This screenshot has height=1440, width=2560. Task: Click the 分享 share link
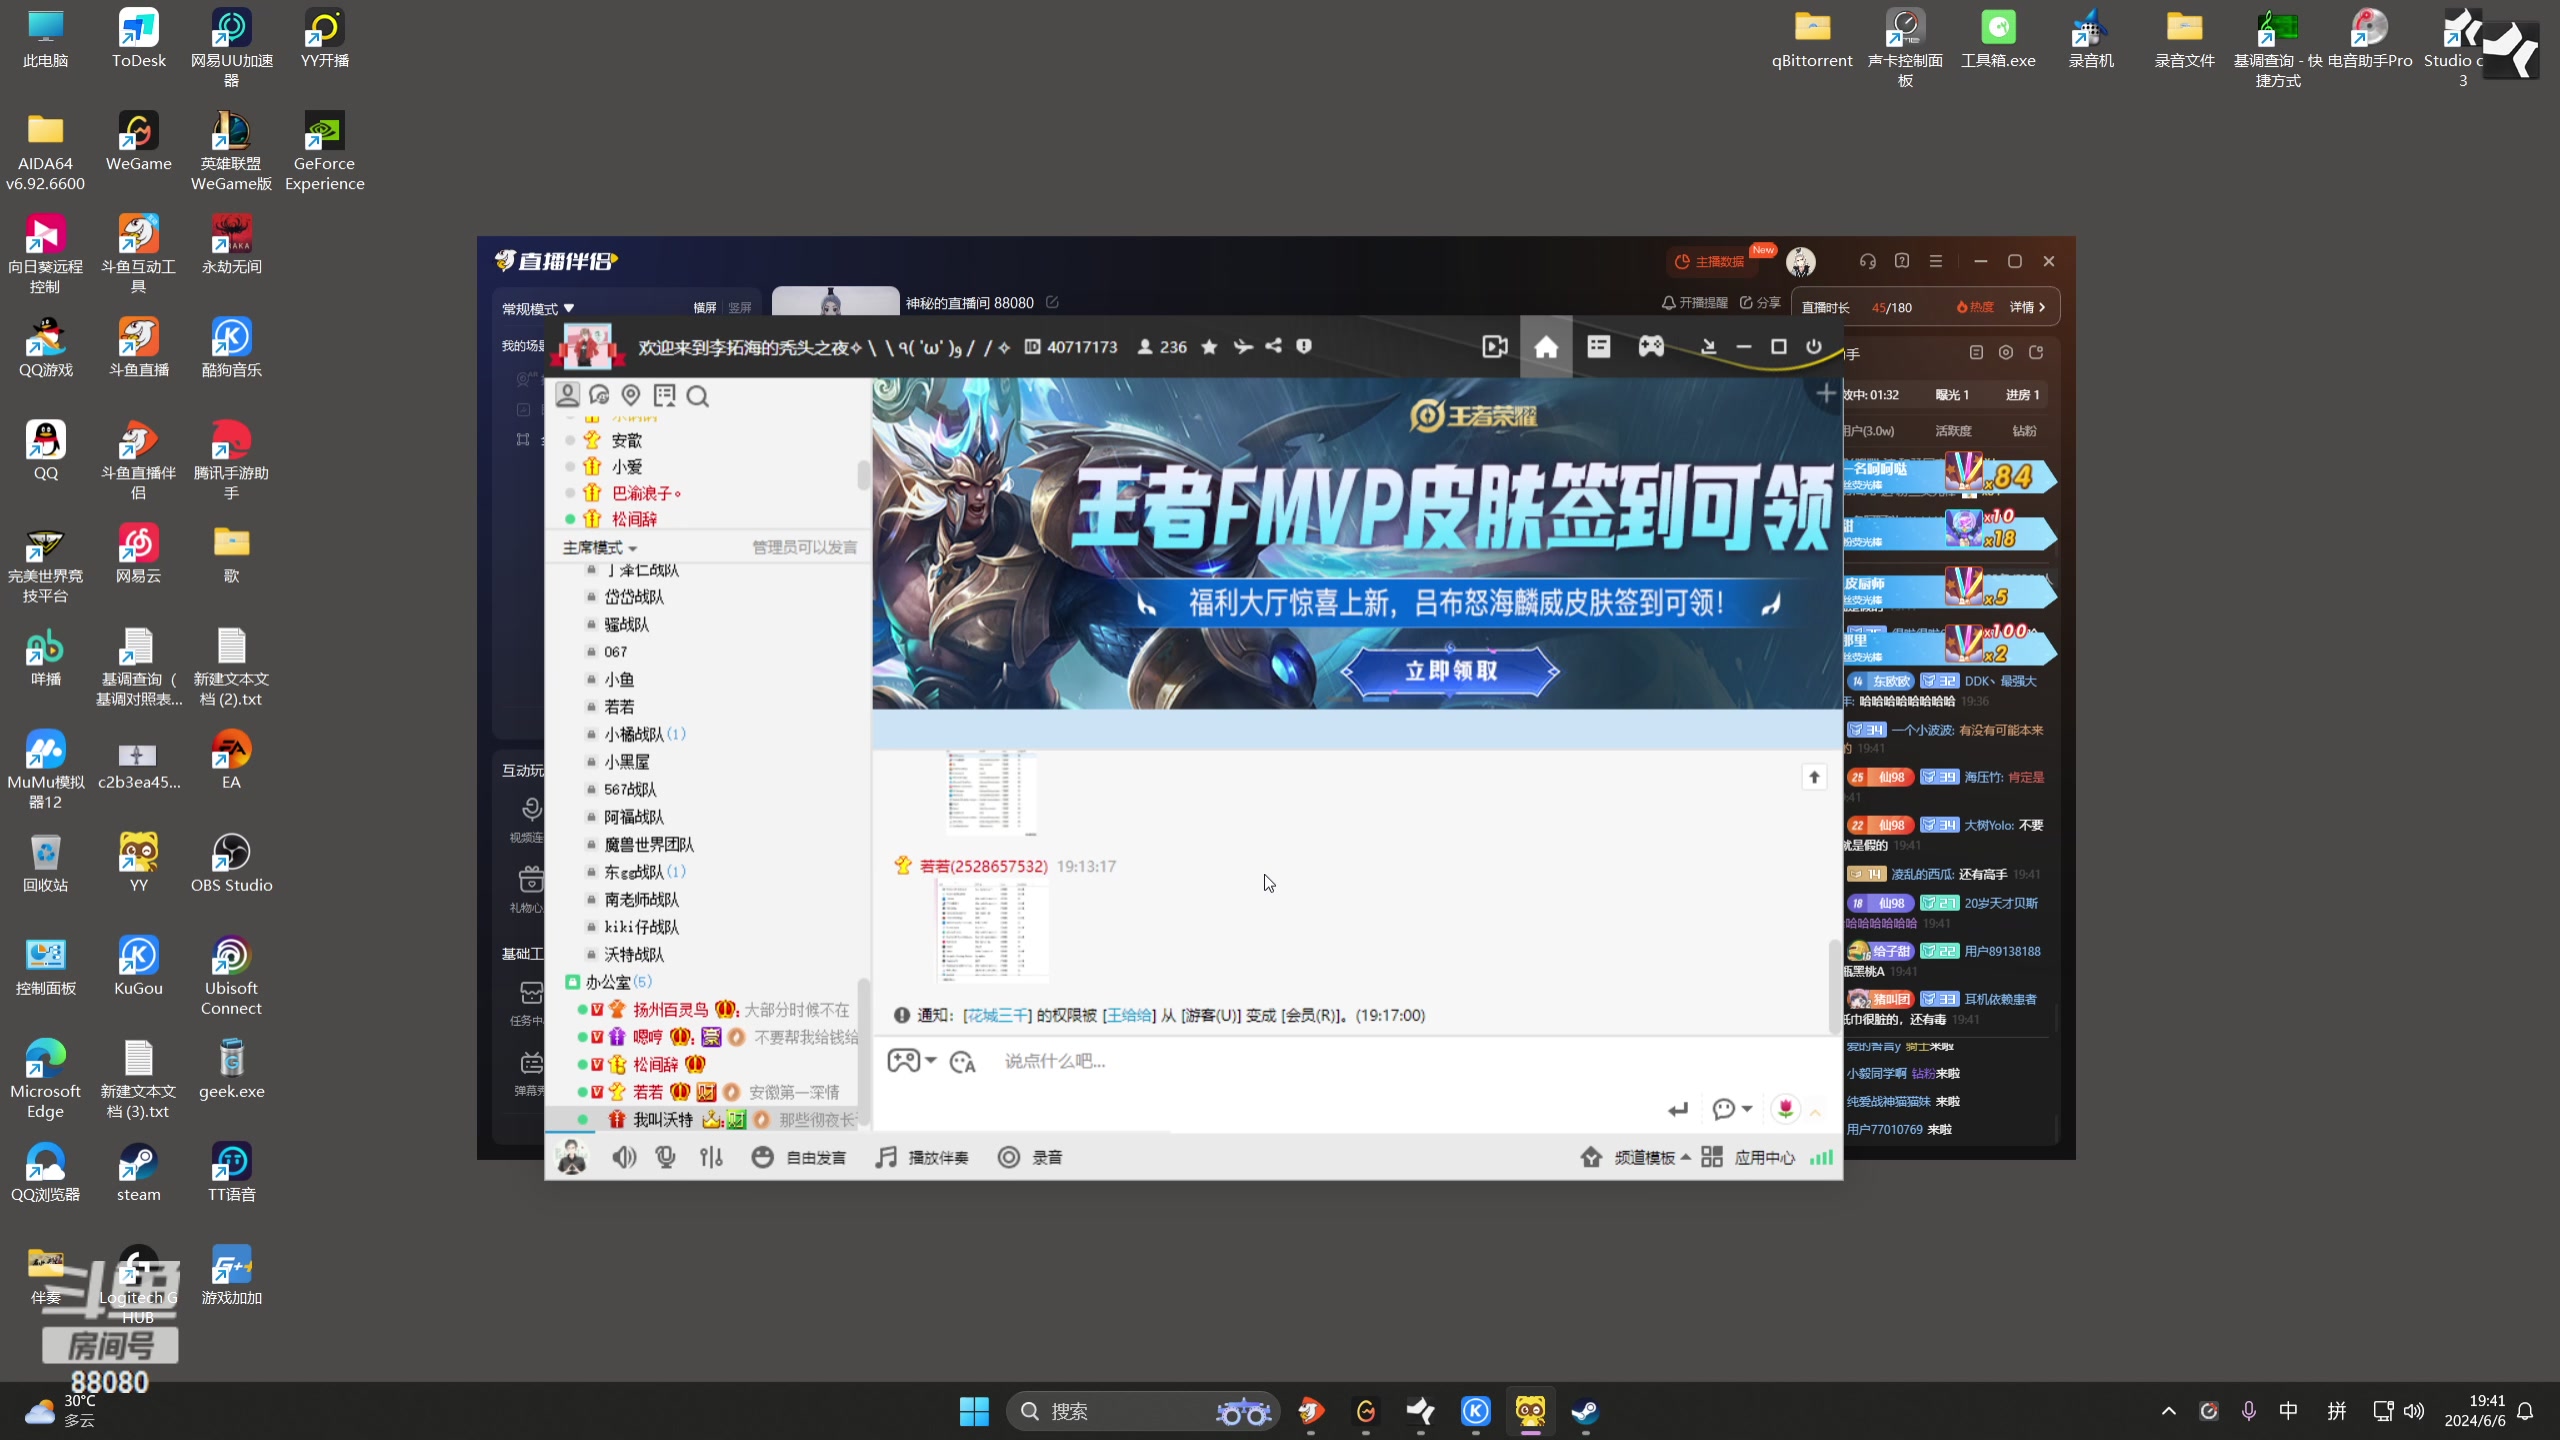click(1759, 302)
